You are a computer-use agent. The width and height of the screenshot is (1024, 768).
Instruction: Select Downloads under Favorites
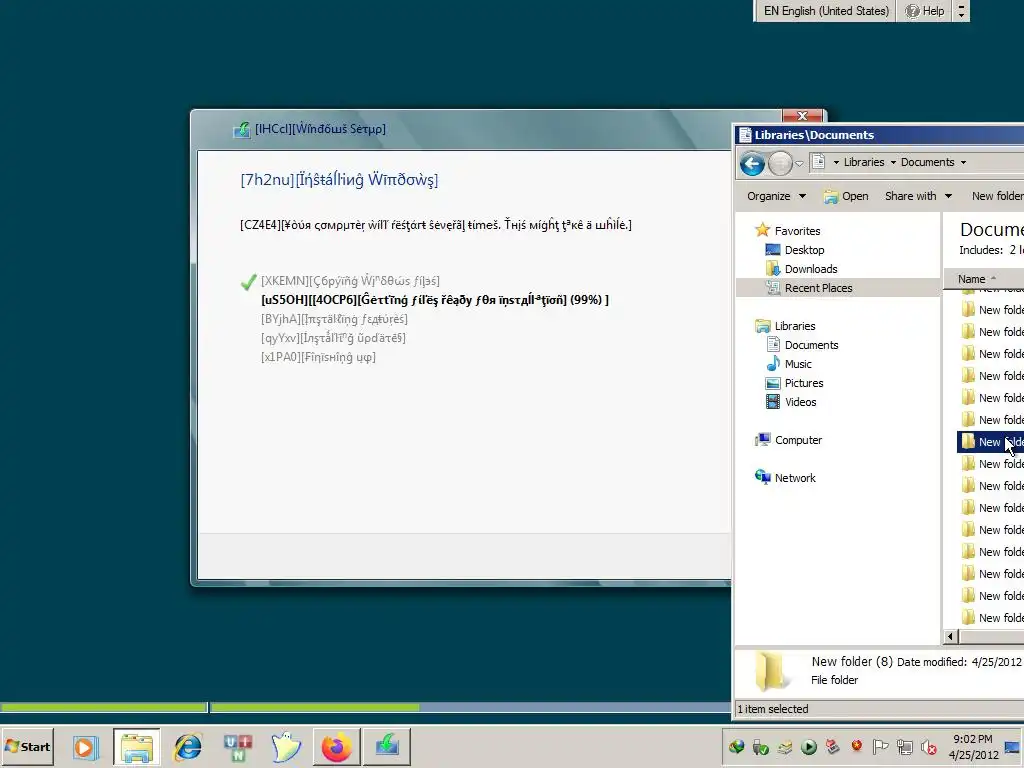[801, 269]
